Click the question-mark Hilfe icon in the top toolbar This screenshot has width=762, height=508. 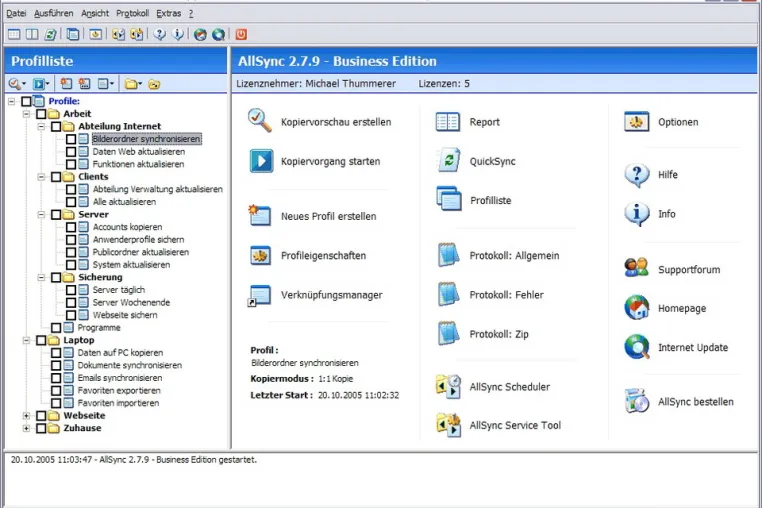pyautogui.click(x=159, y=34)
